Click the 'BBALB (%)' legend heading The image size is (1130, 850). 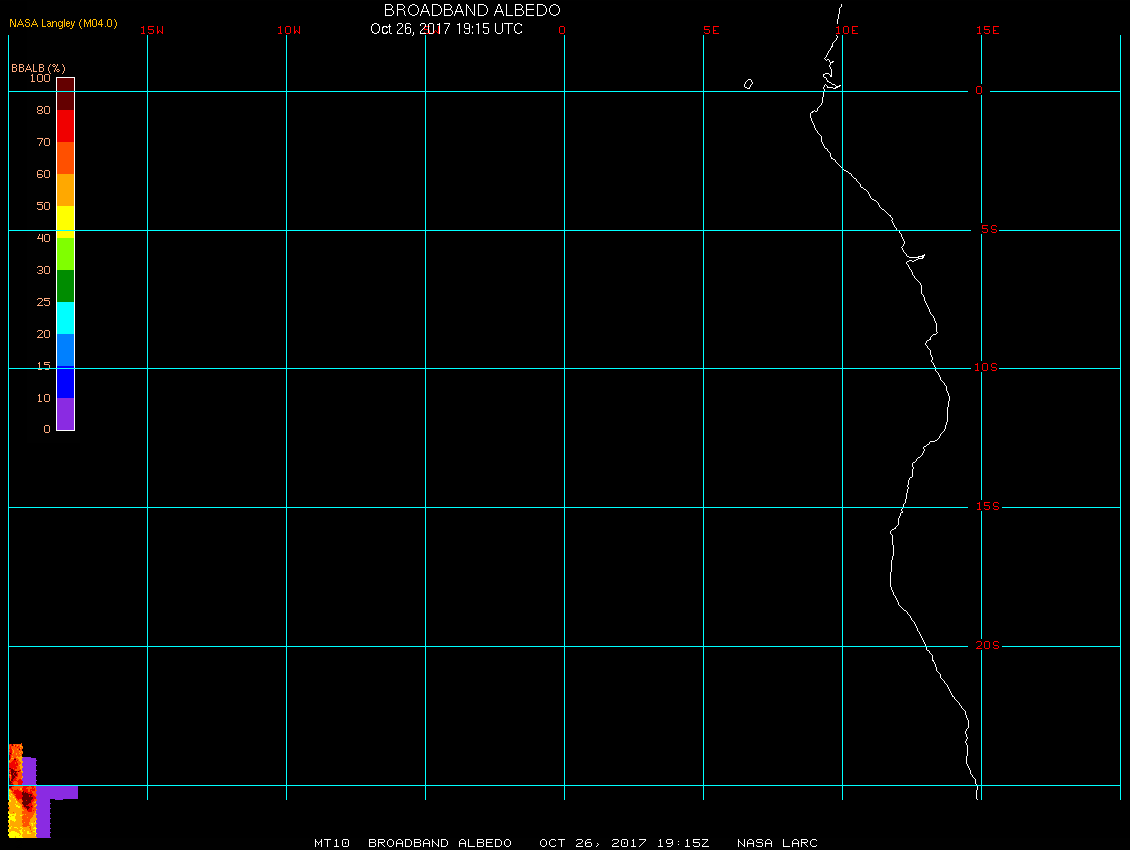[38, 68]
